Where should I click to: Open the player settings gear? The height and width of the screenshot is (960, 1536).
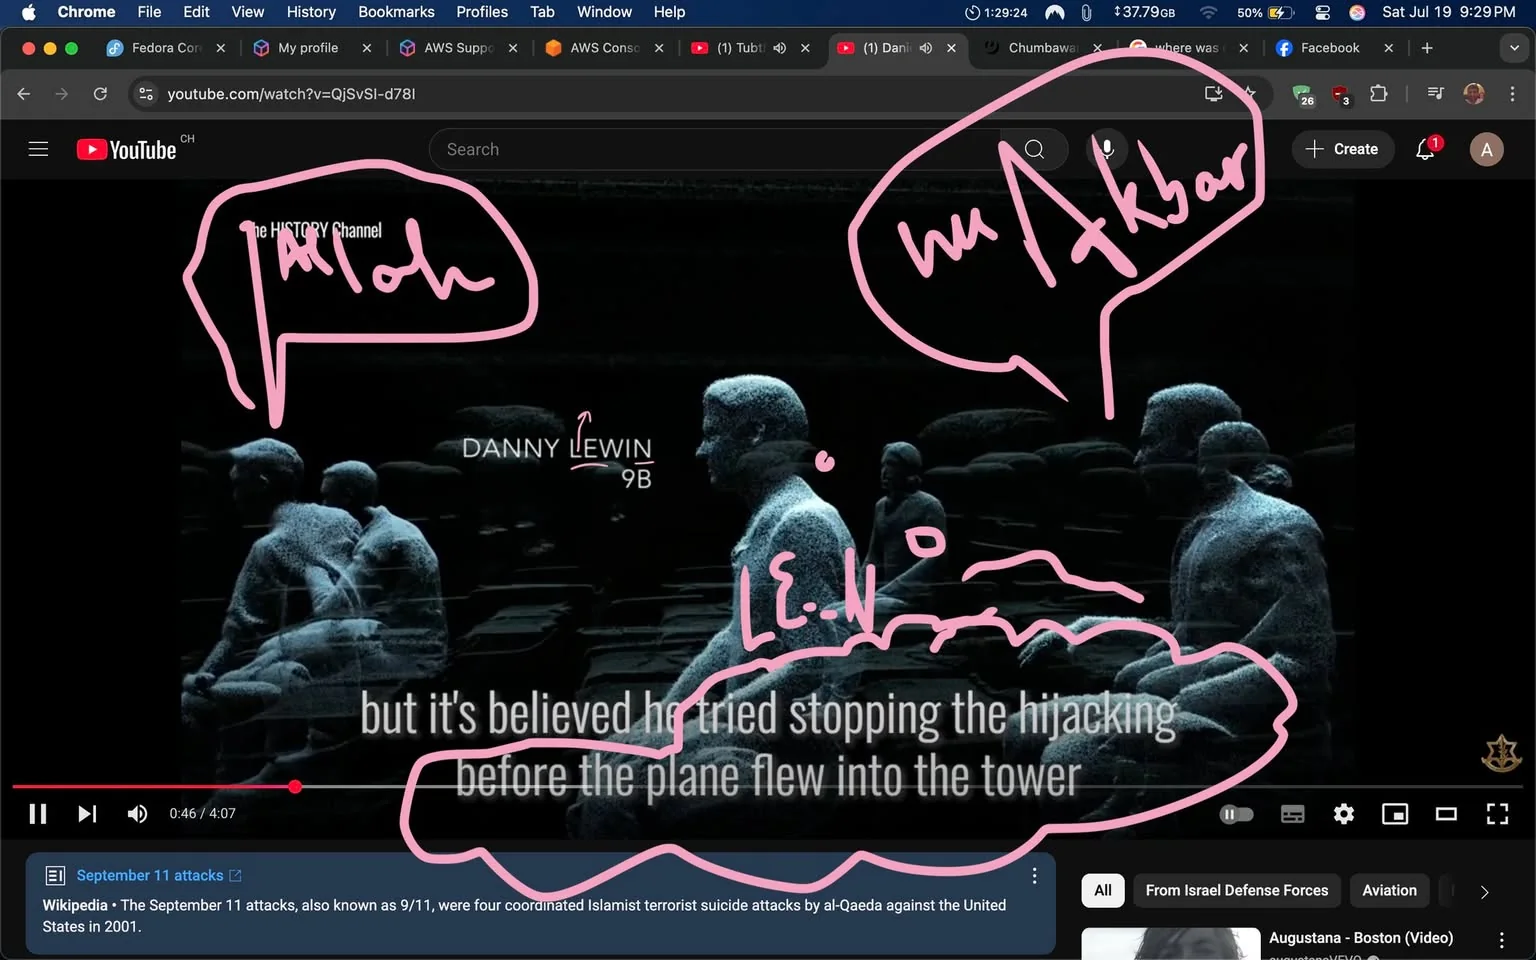[1344, 814]
